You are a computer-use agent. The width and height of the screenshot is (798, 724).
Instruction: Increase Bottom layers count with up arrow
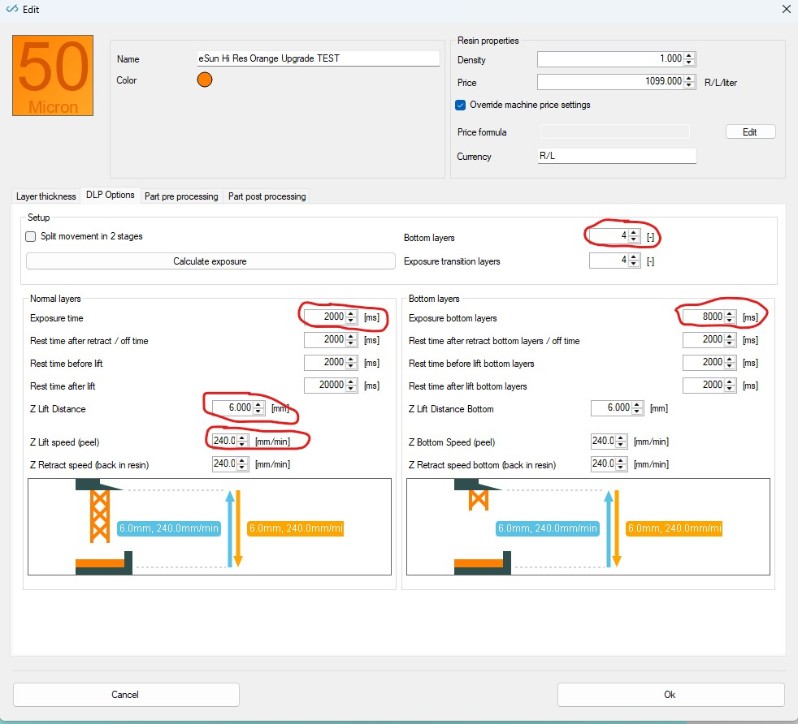[634, 233]
